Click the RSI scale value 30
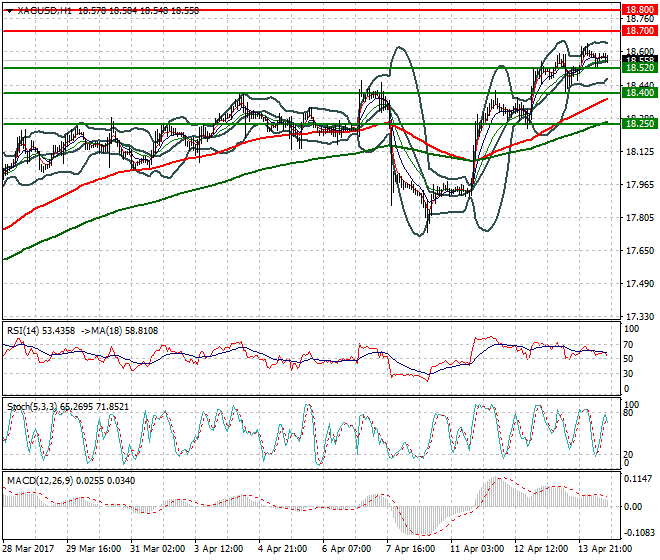This screenshot has width=660, height=560. point(628,373)
